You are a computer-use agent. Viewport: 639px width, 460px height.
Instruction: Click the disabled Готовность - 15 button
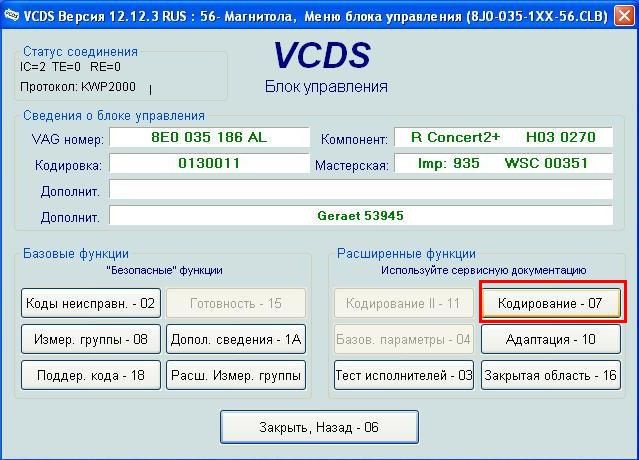tap(236, 303)
